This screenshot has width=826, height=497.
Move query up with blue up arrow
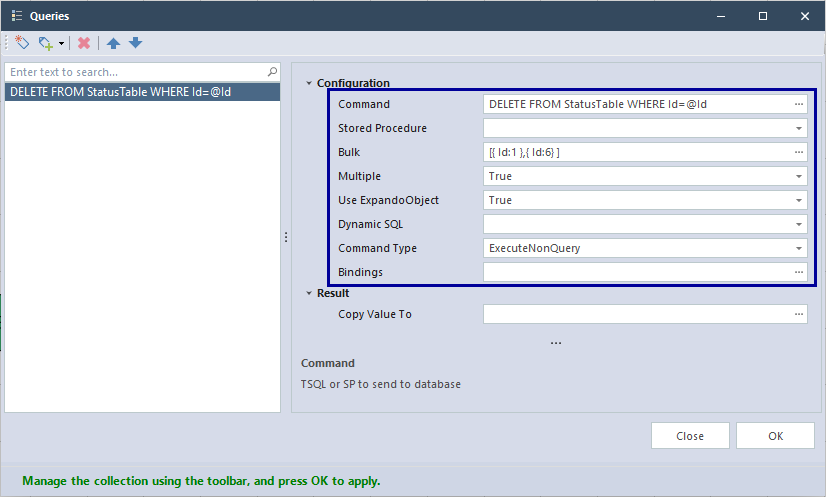coord(113,43)
